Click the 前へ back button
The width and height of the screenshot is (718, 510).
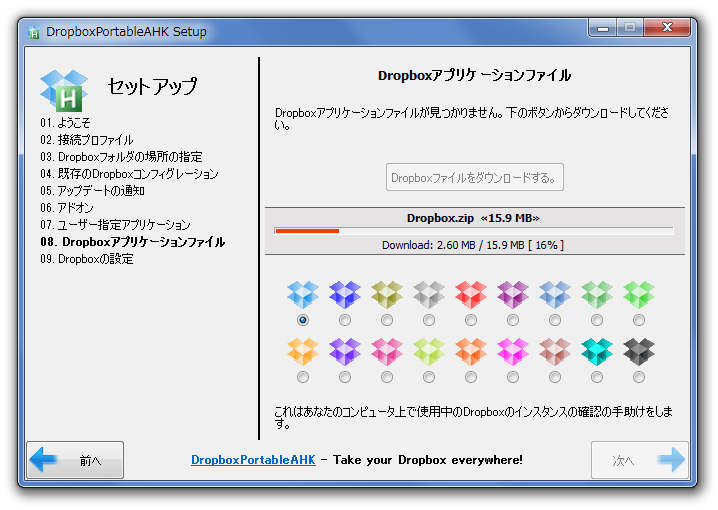click(x=75, y=460)
